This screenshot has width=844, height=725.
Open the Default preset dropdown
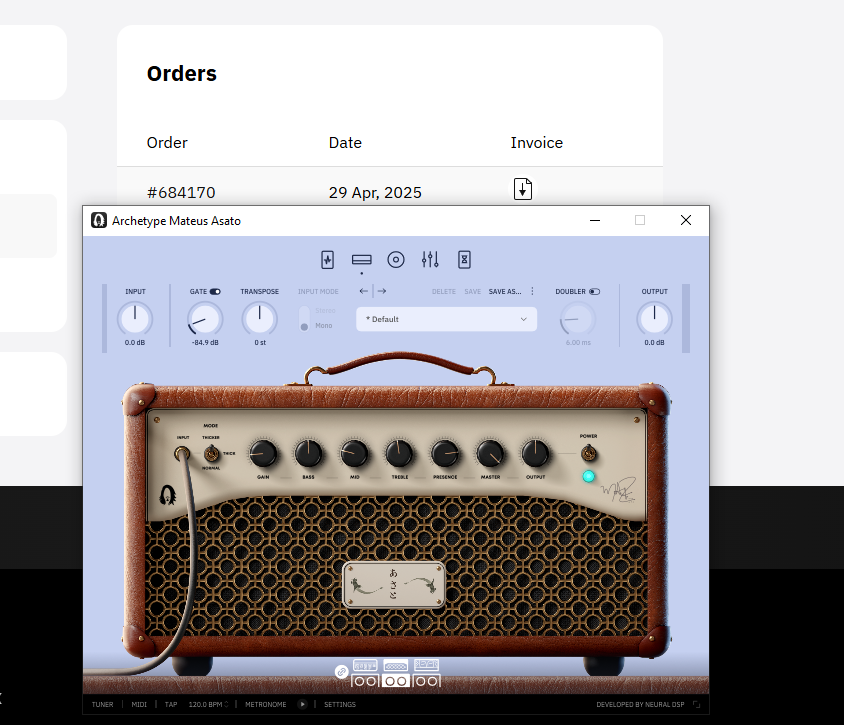click(x=446, y=319)
